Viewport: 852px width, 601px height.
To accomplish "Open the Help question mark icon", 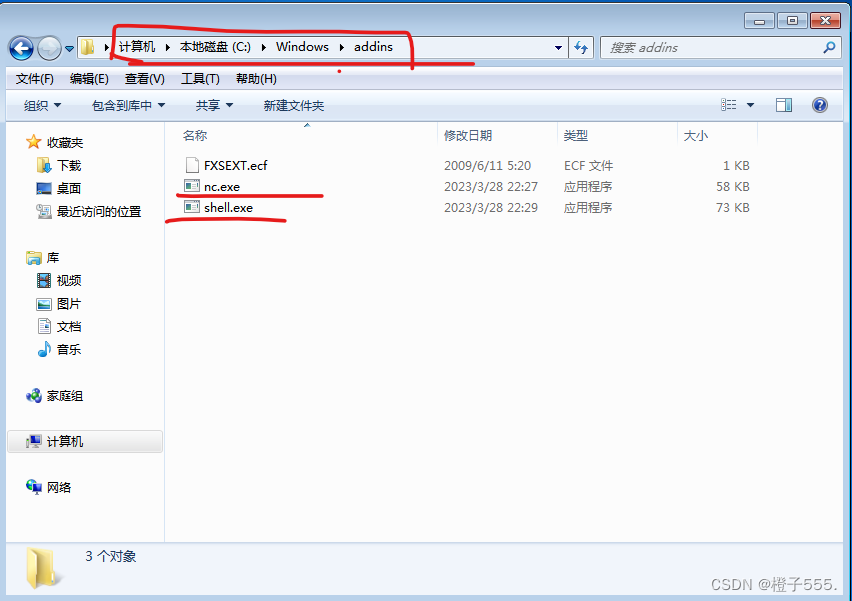I will [819, 105].
